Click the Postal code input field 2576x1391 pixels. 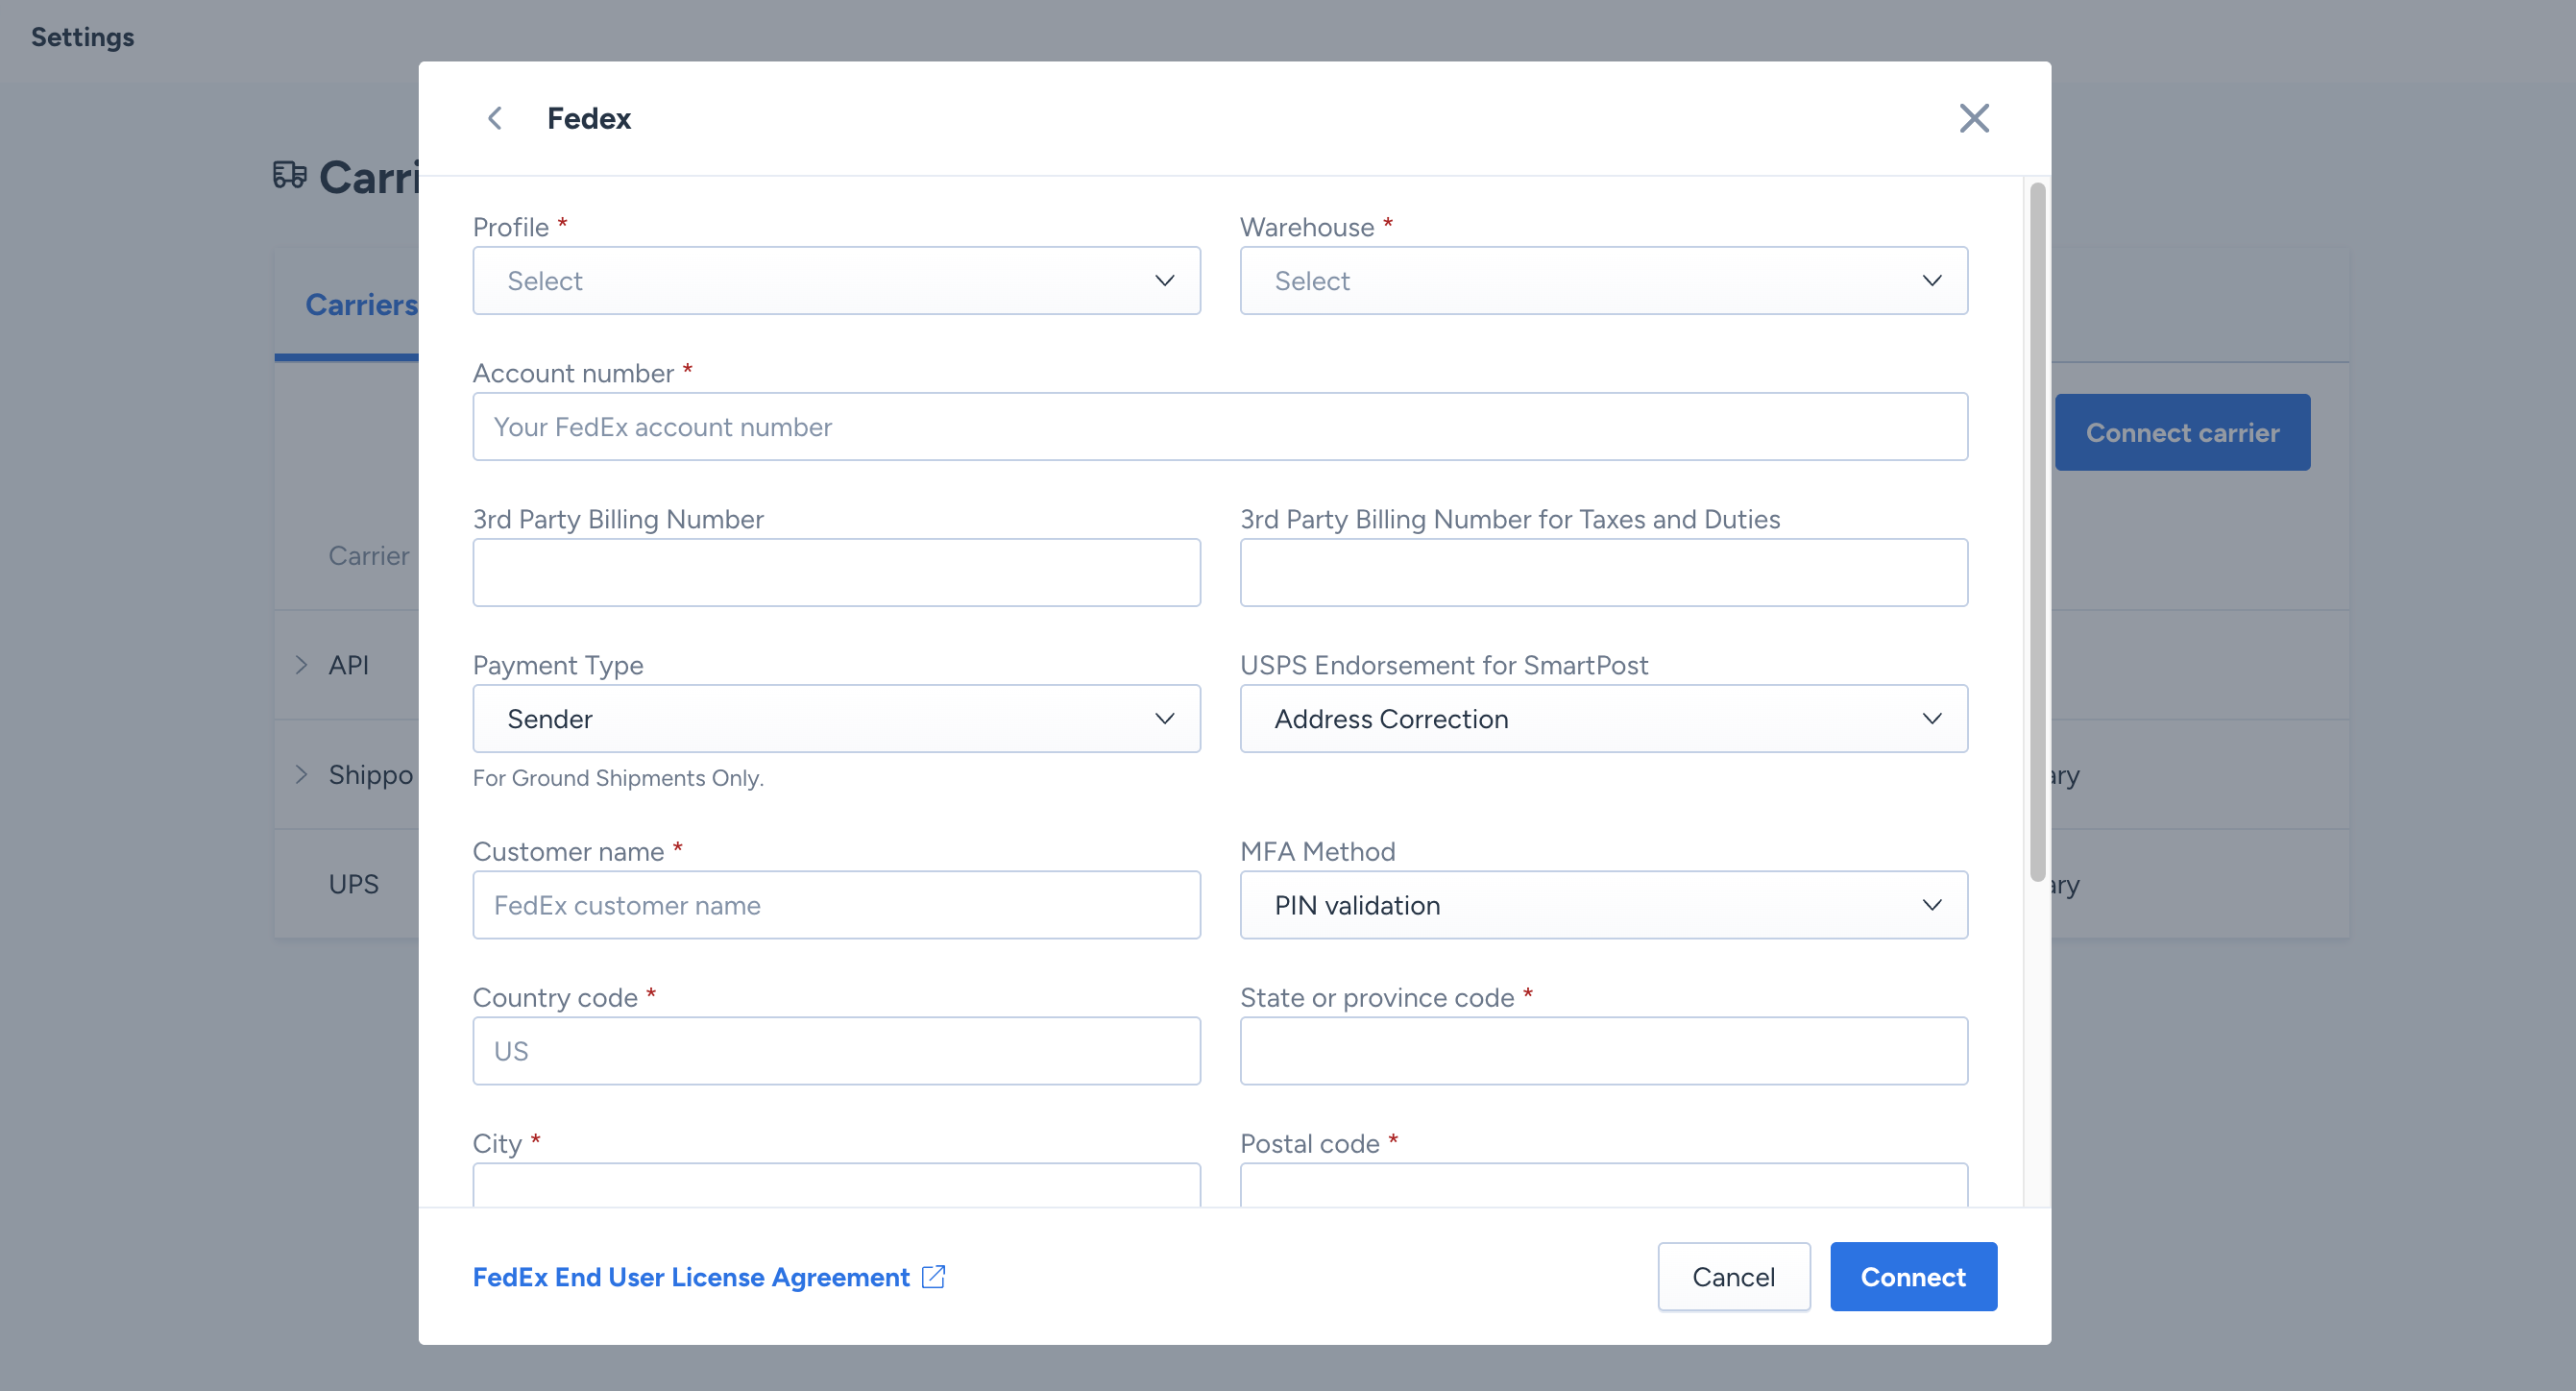click(x=1603, y=1184)
